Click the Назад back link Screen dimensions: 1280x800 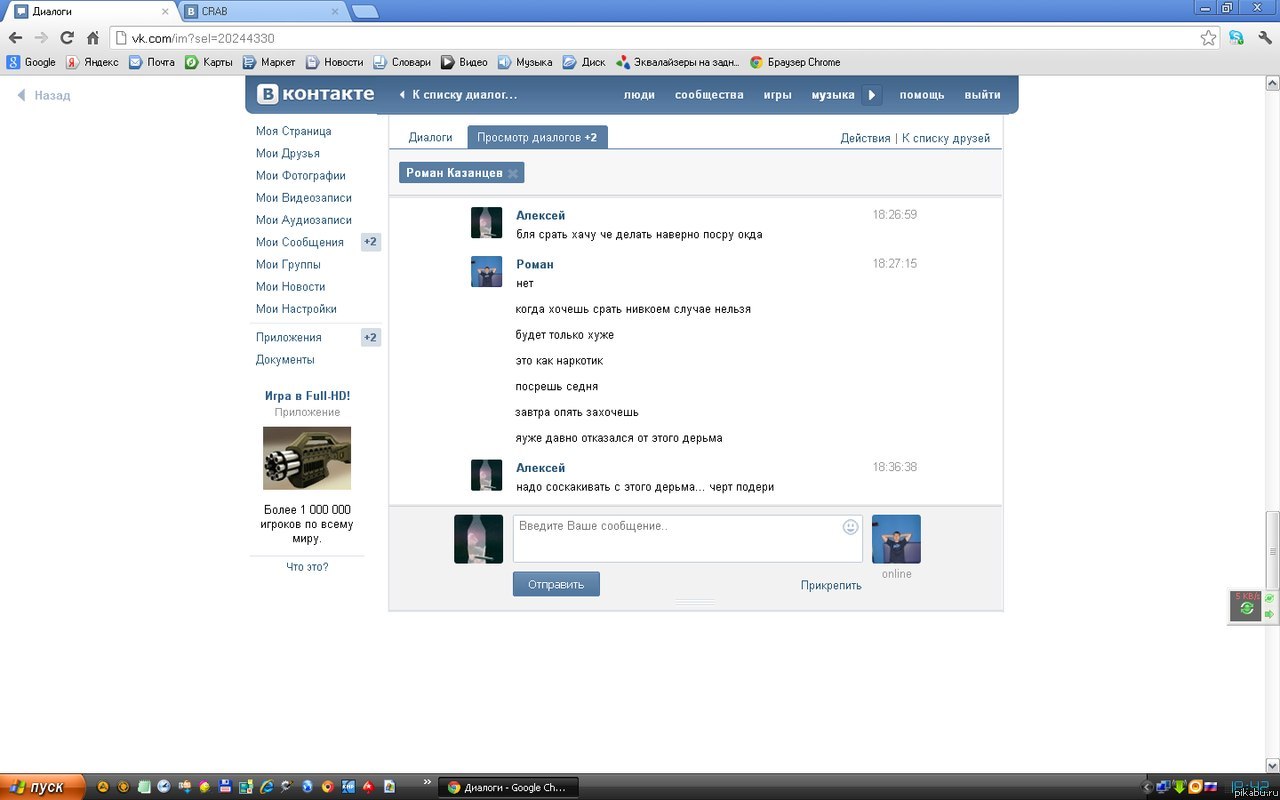click(43, 96)
